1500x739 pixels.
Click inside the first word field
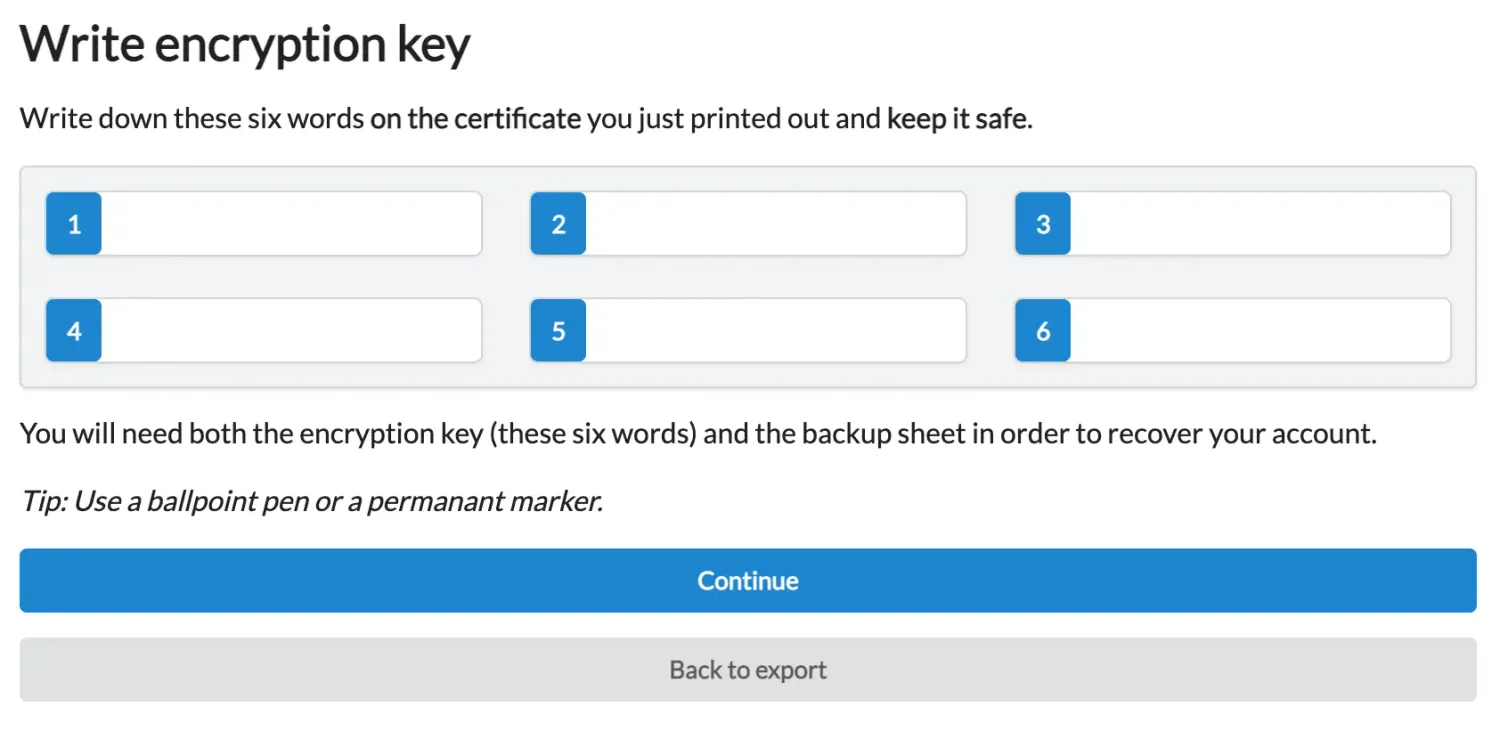tap(290, 223)
